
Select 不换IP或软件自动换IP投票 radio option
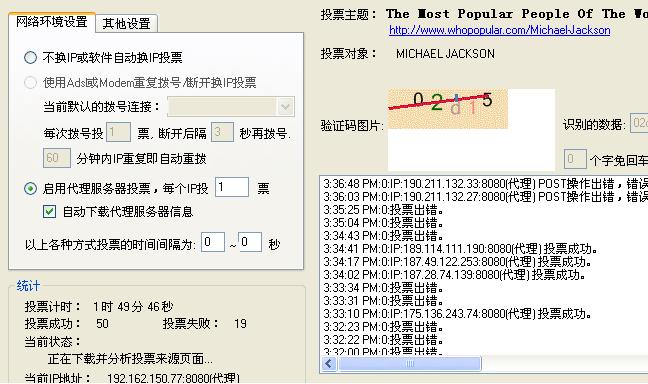click(x=30, y=57)
